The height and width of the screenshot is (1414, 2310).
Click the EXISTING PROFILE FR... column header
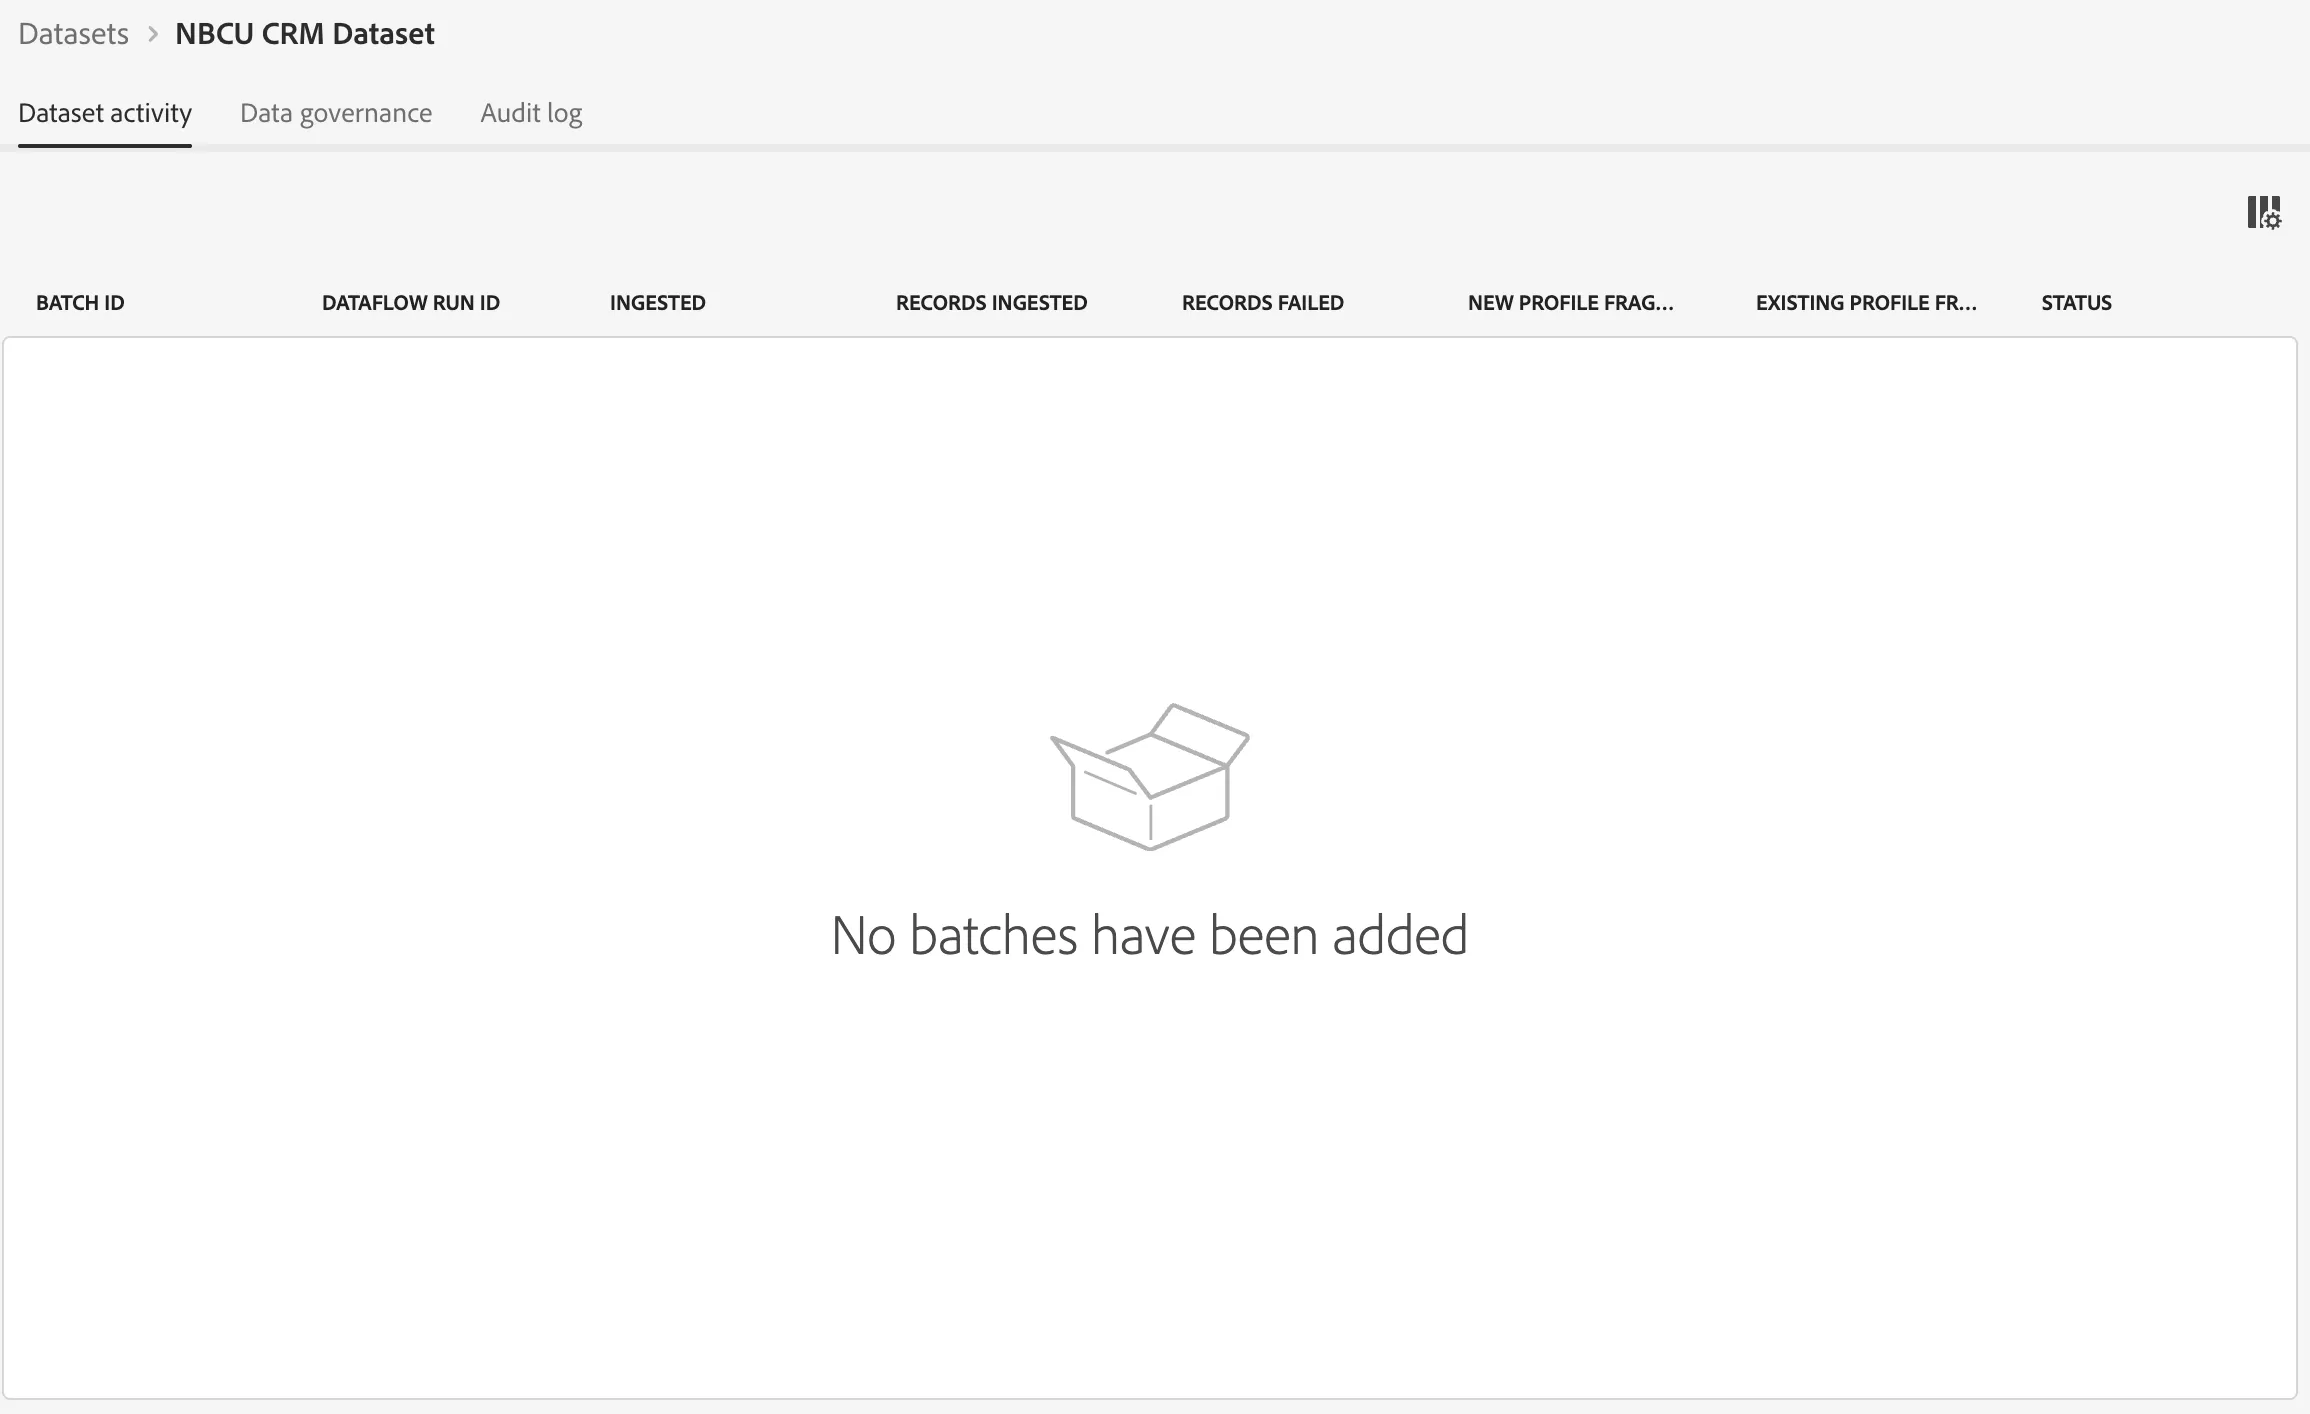[x=1866, y=303]
